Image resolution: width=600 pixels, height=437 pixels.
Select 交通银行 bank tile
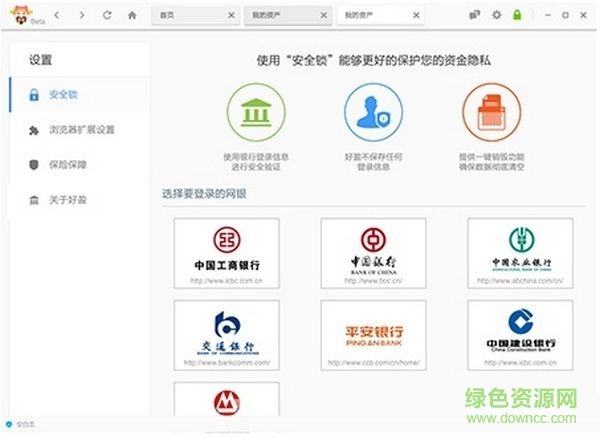coord(226,335)
